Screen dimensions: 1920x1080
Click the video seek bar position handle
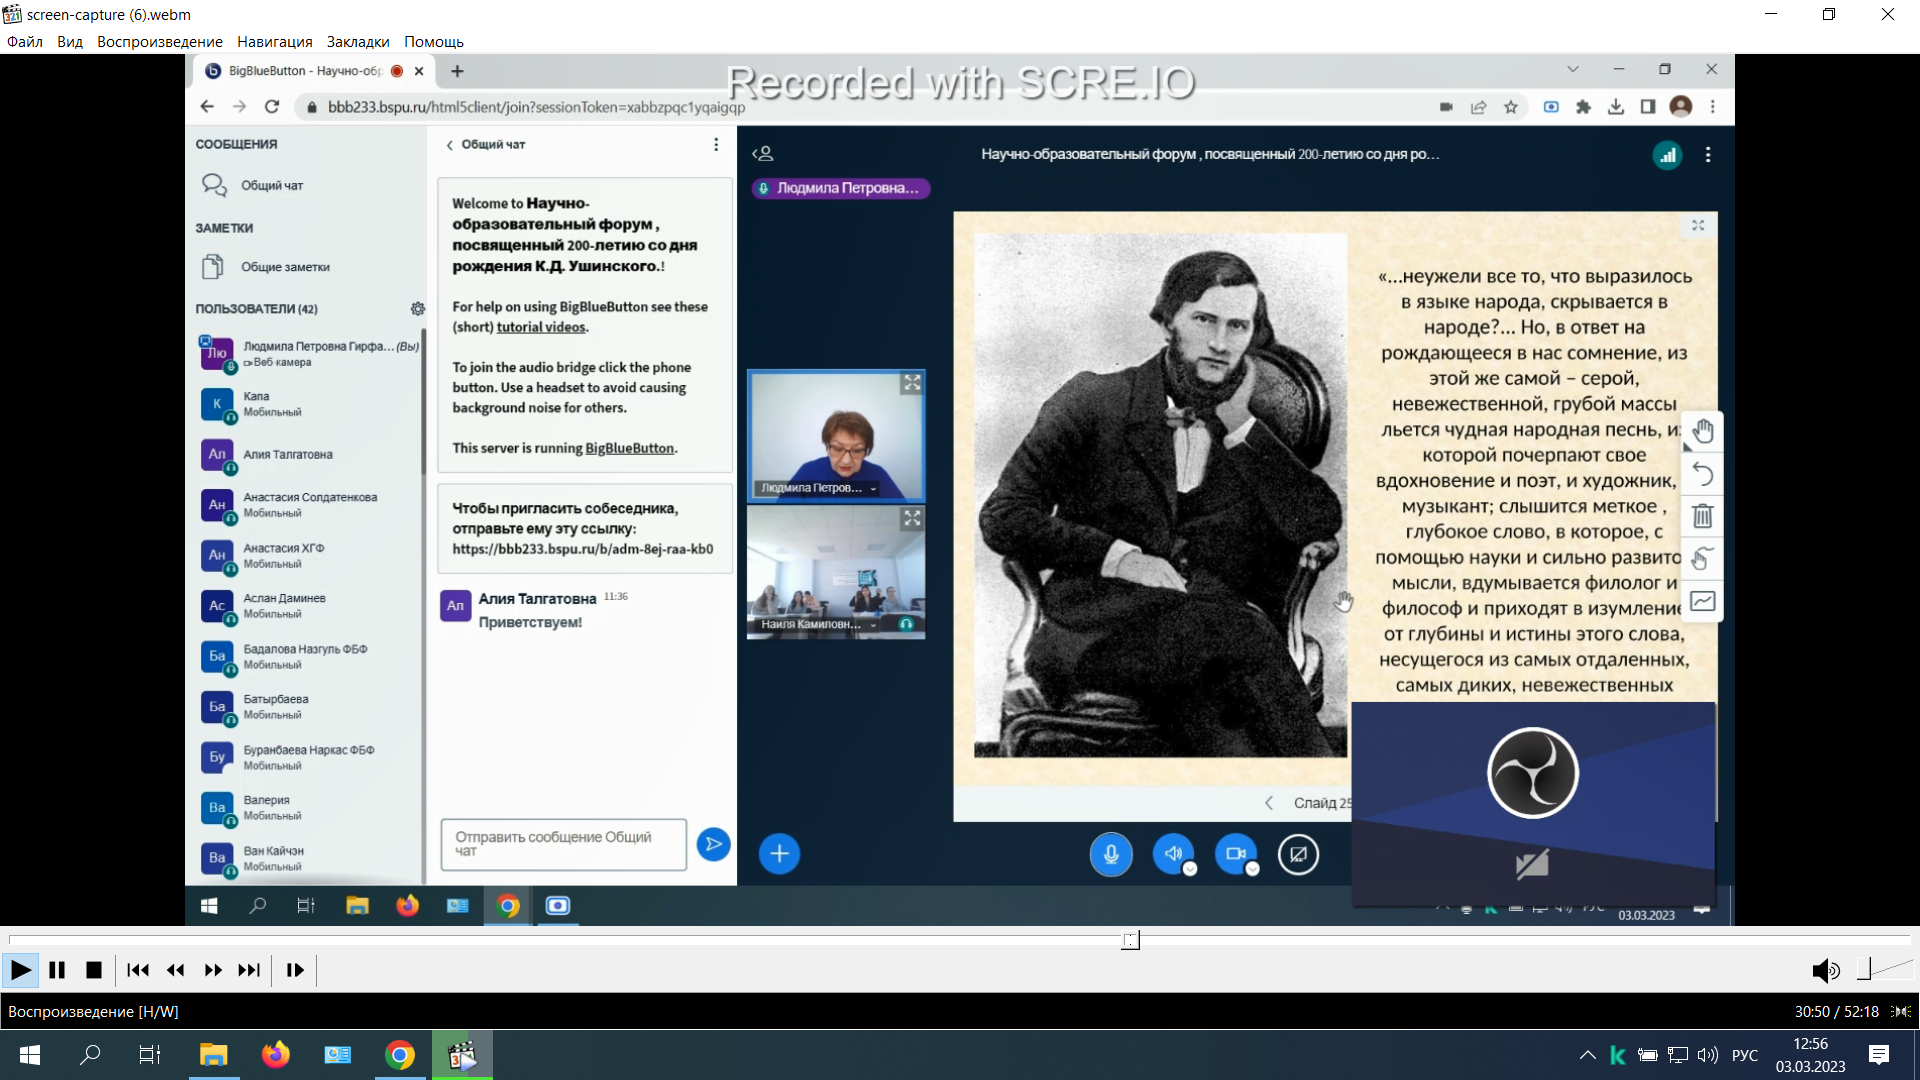coord(1130,940)
